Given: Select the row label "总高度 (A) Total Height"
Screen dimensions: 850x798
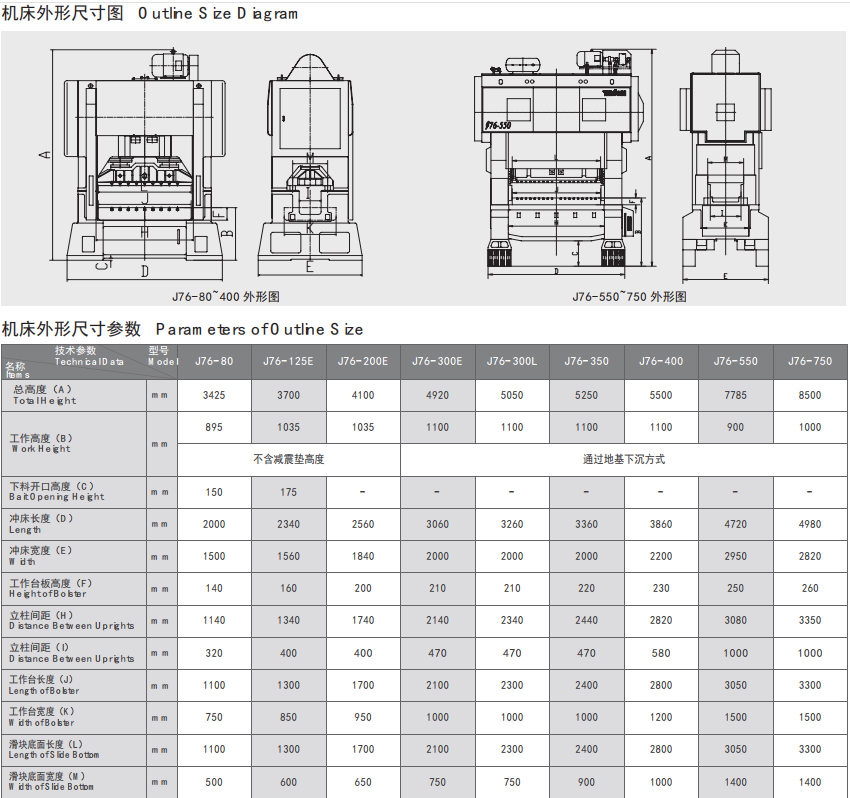Looking at the screenshot, I should tap(44, 395).
